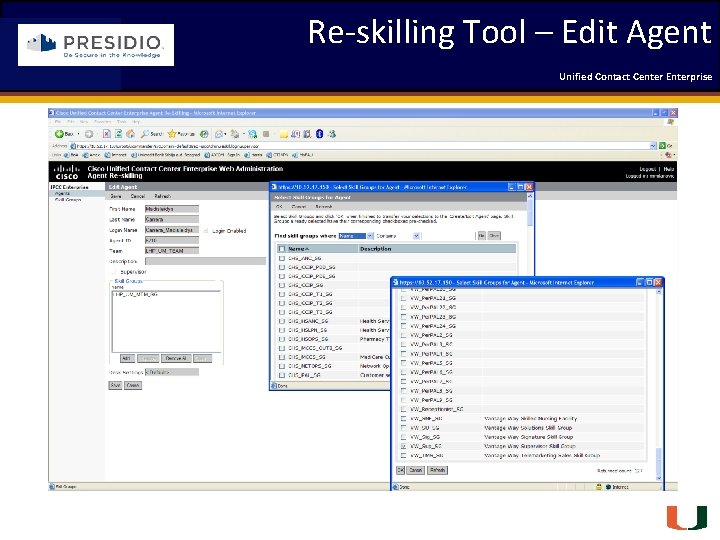The width and height of the screenshot is (720, 540).
Task: Click the IE Forward arrow button
Action: (89, 134)
